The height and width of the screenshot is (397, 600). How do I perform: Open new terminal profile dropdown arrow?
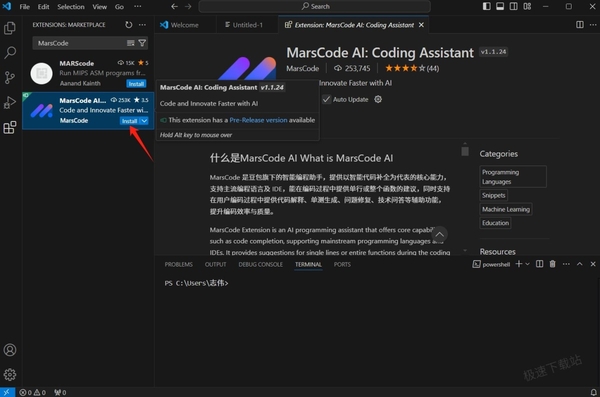coord(527,264)
